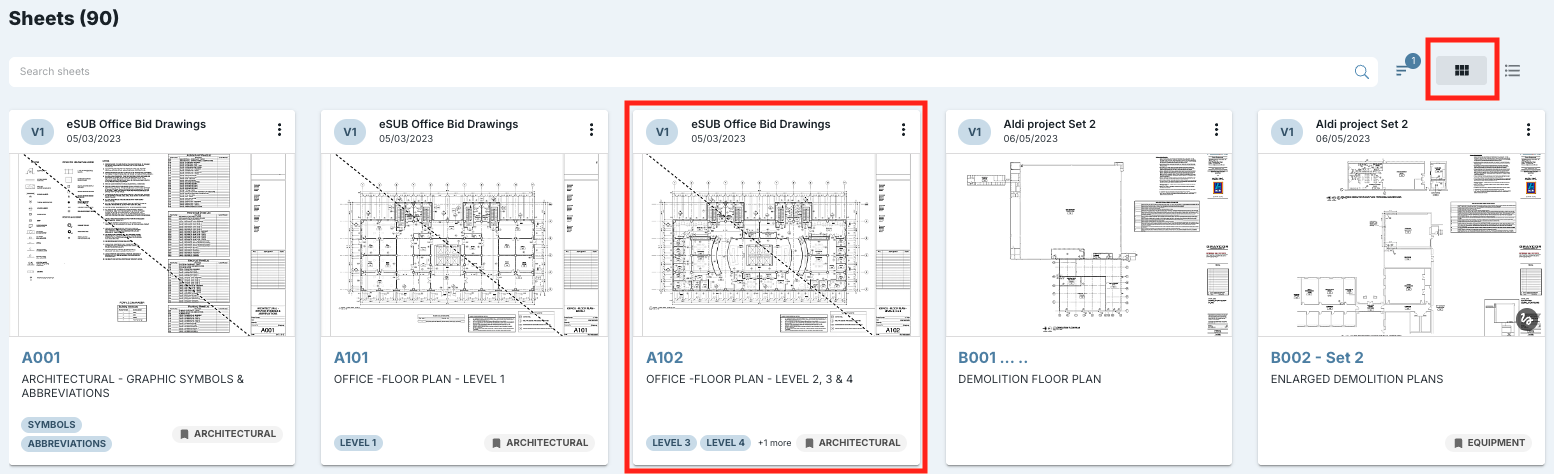Click the Sheets (90) heading
Viewport: 1554px width, 474px height.
pos(64,18)
